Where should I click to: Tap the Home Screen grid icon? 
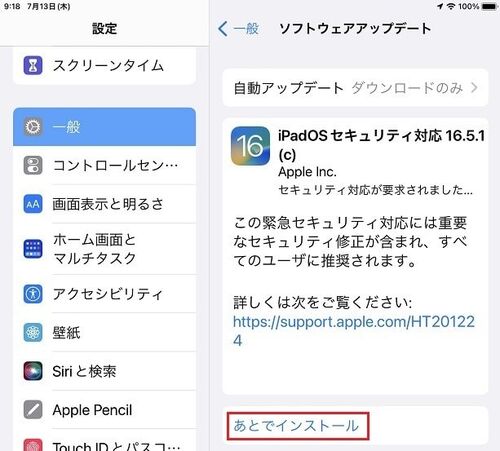pyautogui.click(x=33, y=249)
